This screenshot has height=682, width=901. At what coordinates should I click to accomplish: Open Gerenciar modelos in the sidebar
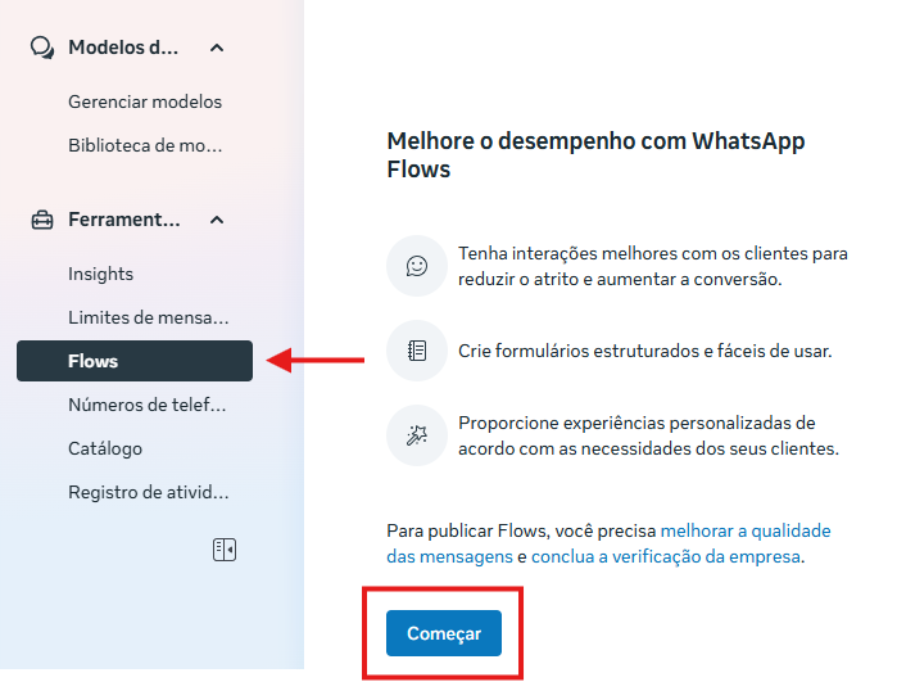(145, 102)
